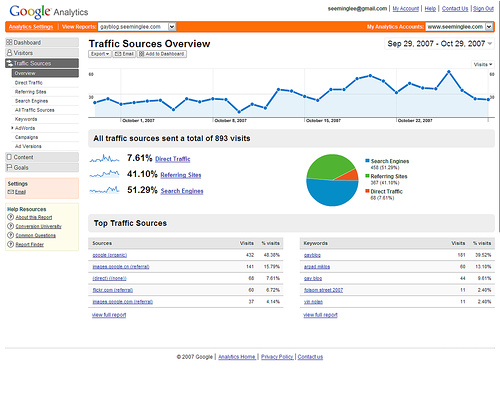The height and width of the screenshot is (395, 500).
Task: Open the My Analytics Accounts dropdown
Action: tap(459, 27)
